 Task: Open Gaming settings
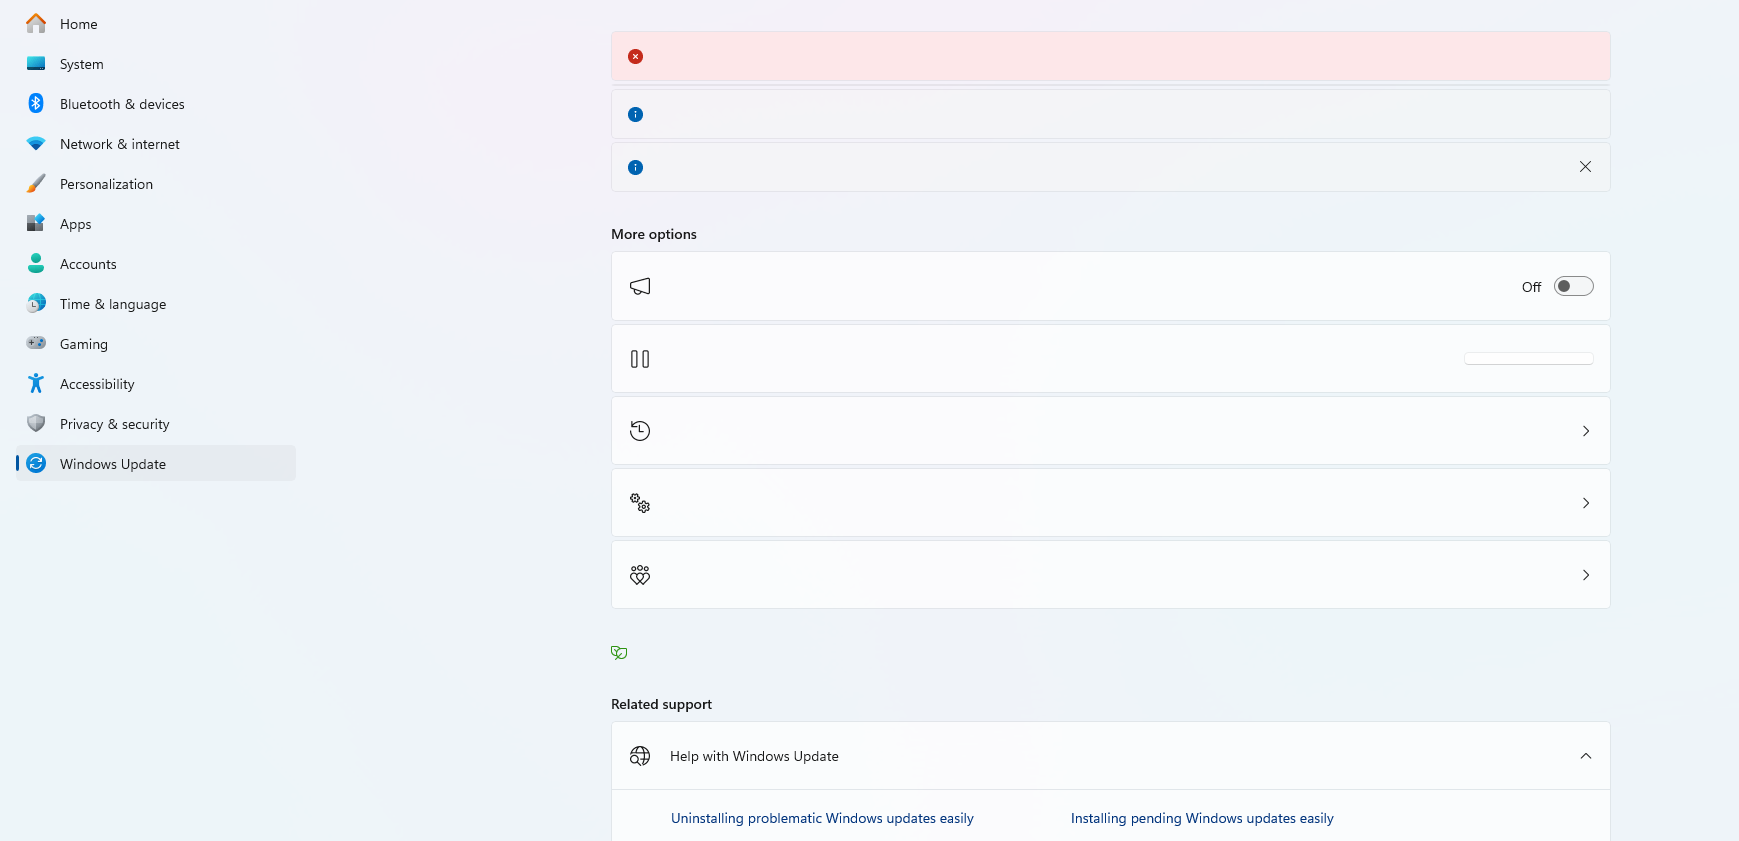pyautogui.click(x=155, y=344)
